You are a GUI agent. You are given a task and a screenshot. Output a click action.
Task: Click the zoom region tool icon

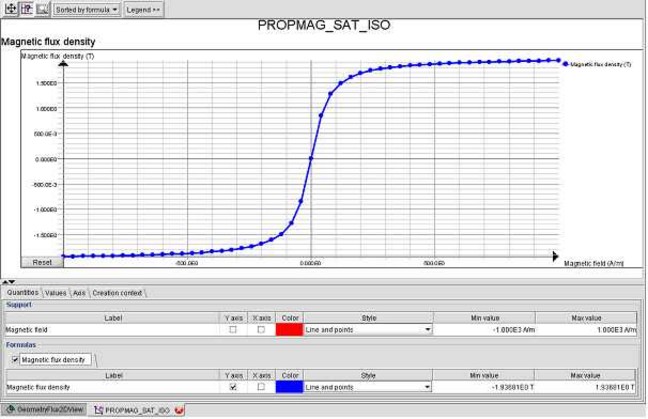(42, 9)
